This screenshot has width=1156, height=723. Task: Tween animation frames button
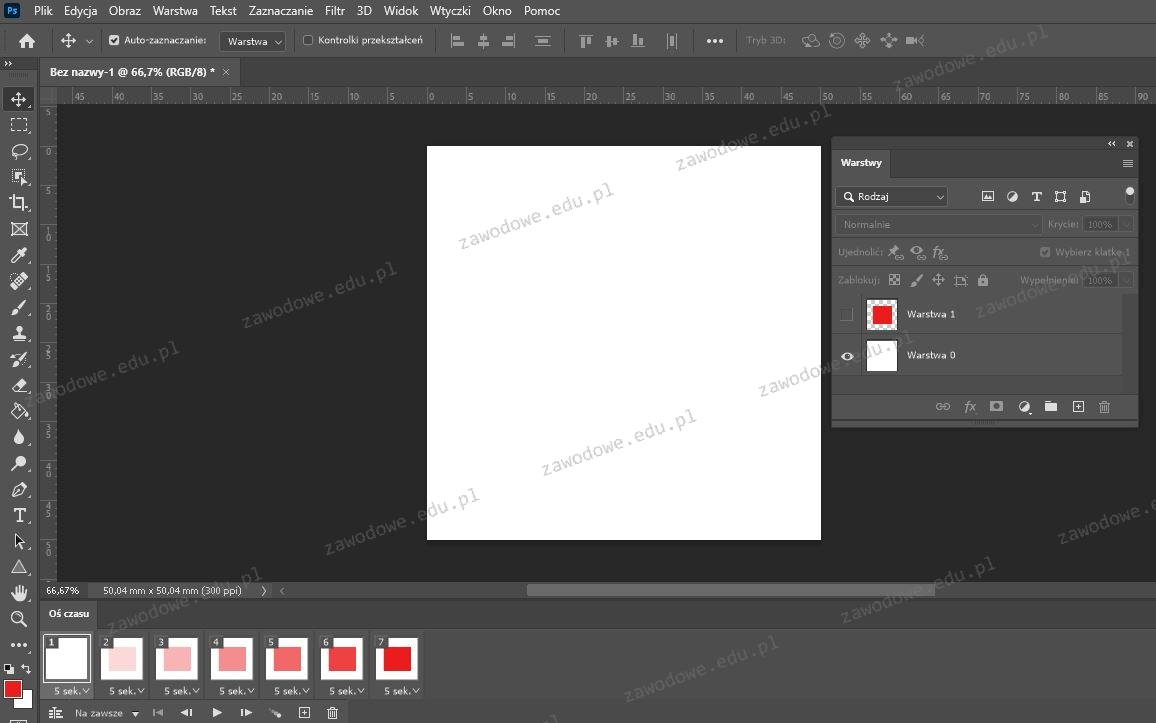pos(275,713)
